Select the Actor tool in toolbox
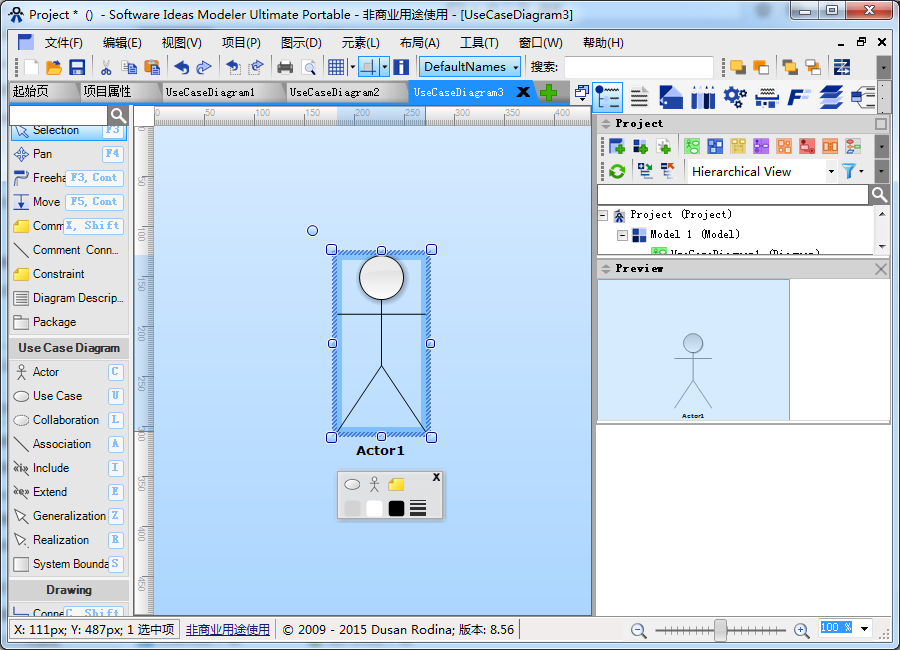 point(45,372)
